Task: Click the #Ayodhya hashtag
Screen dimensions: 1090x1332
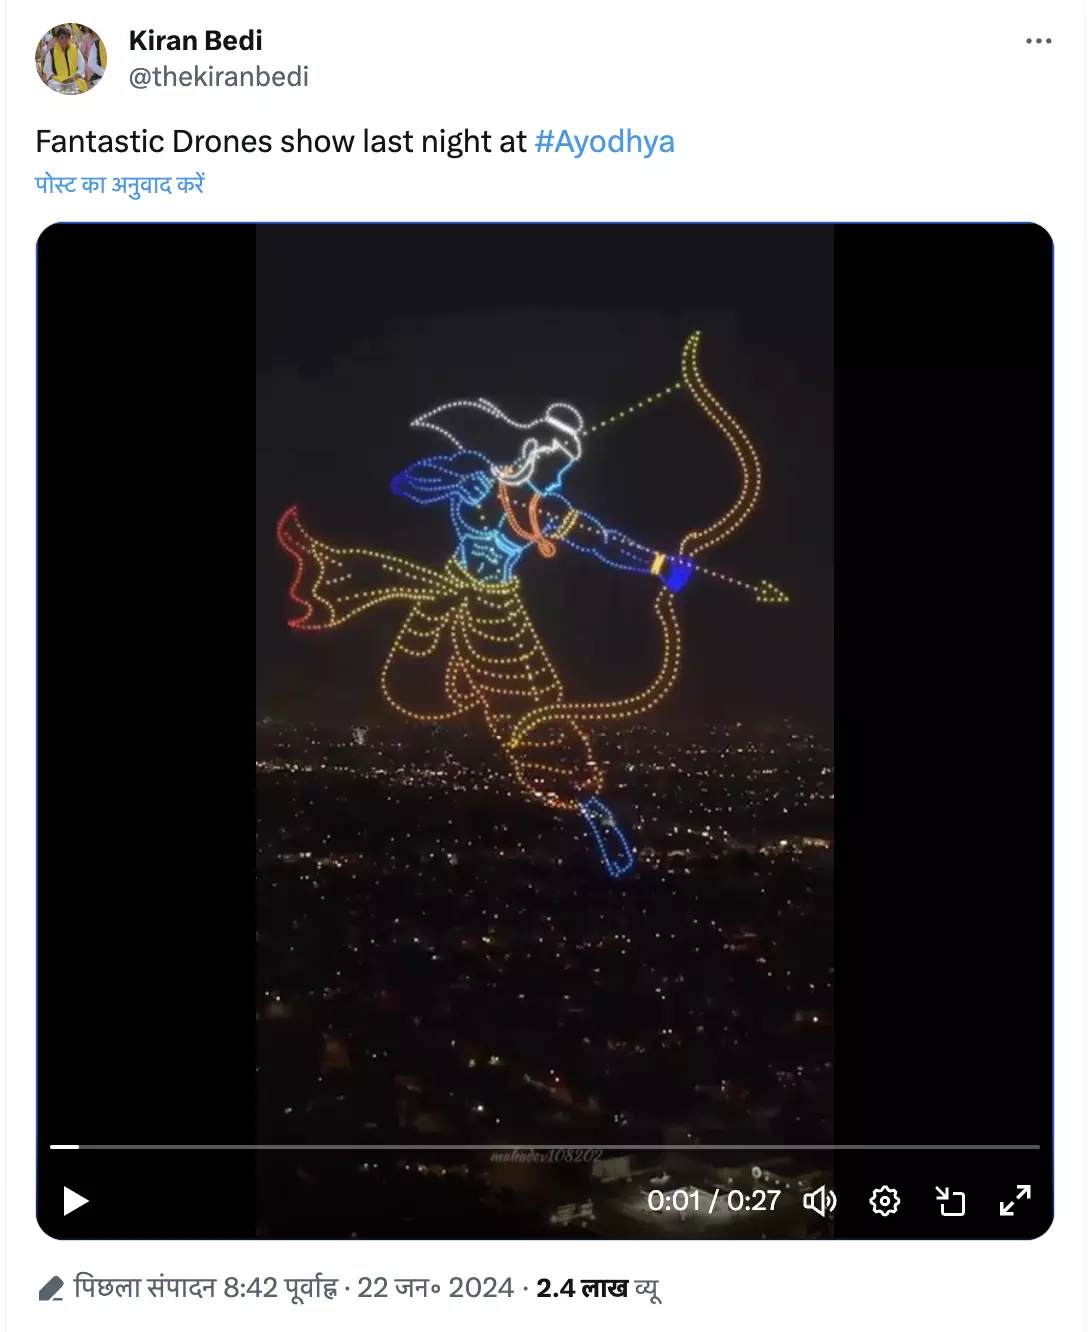Action: pyautogui.click(x=604, y=142)
